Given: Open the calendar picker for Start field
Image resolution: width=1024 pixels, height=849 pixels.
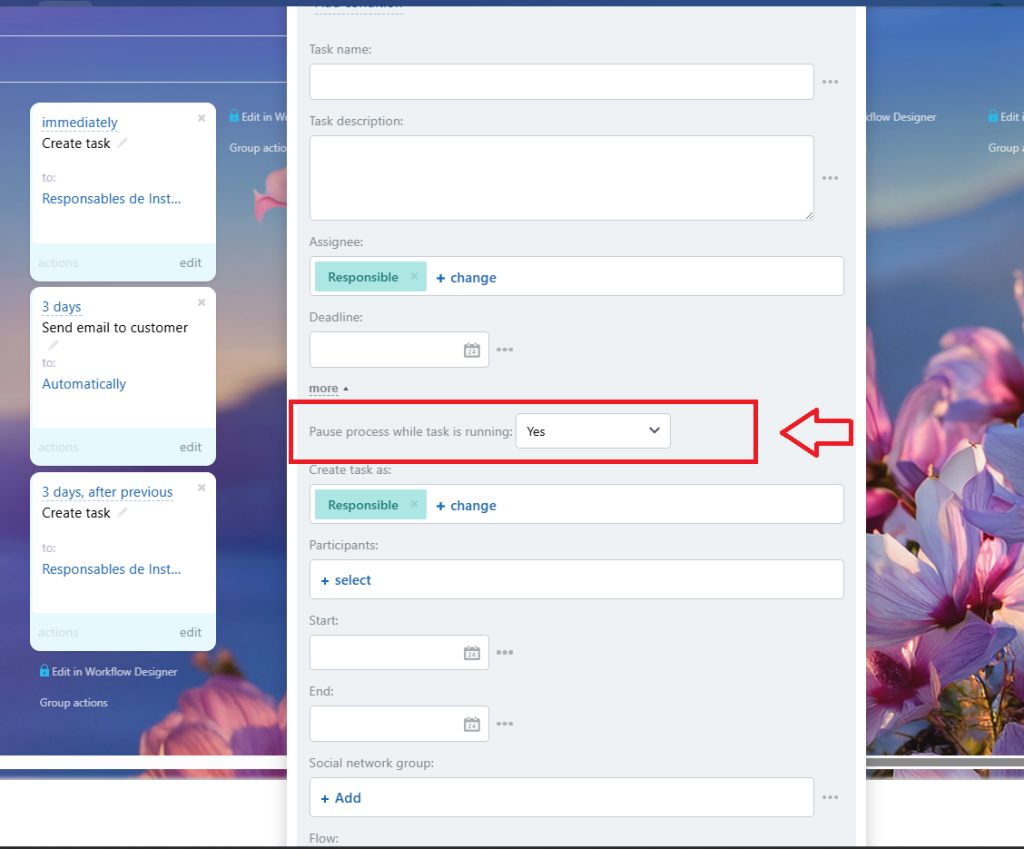Looking at the screenshot, I should 472,653.
